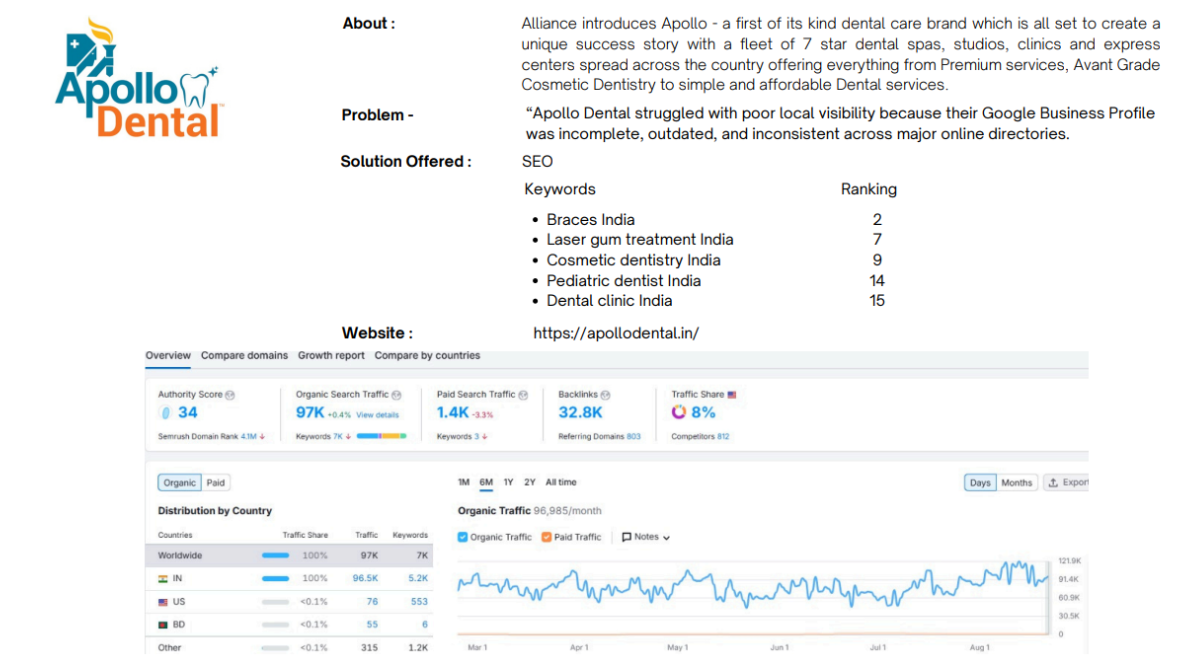This screenshot has width=1193, height=672.
Task: Open the Compare domains tab
Action: coord(244,355)
